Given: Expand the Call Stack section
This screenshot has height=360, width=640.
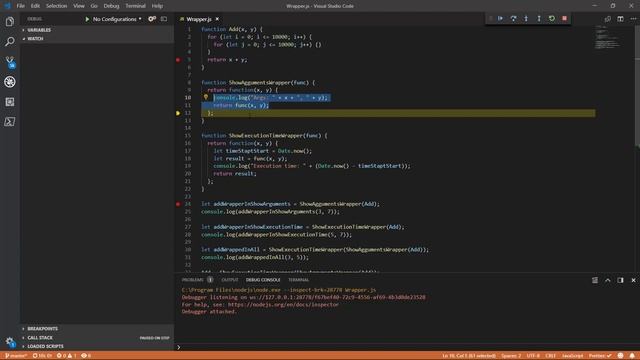Looking at the screenshot, I should pos(97,338).
